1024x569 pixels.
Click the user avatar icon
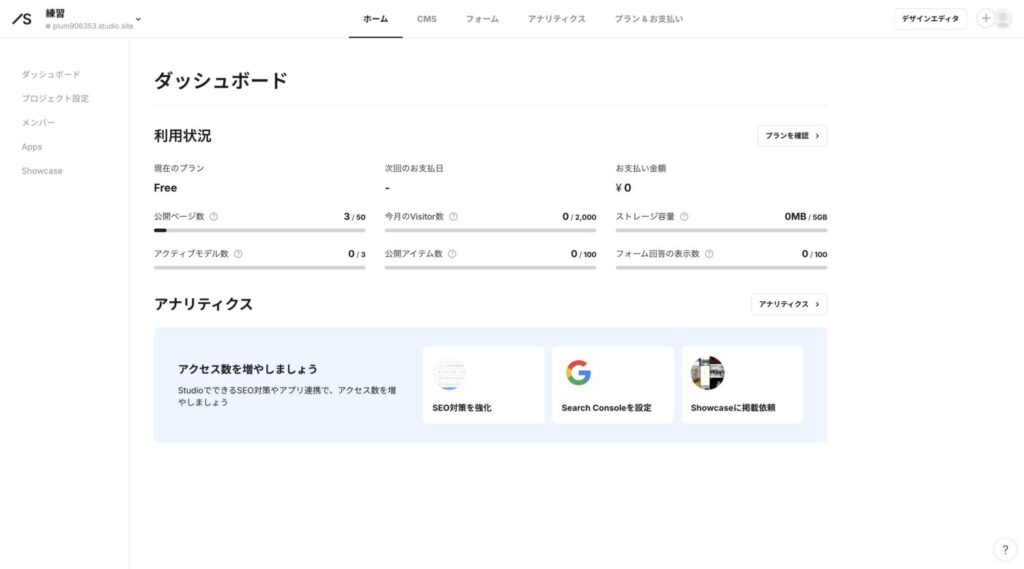(x=1003, y=19)
